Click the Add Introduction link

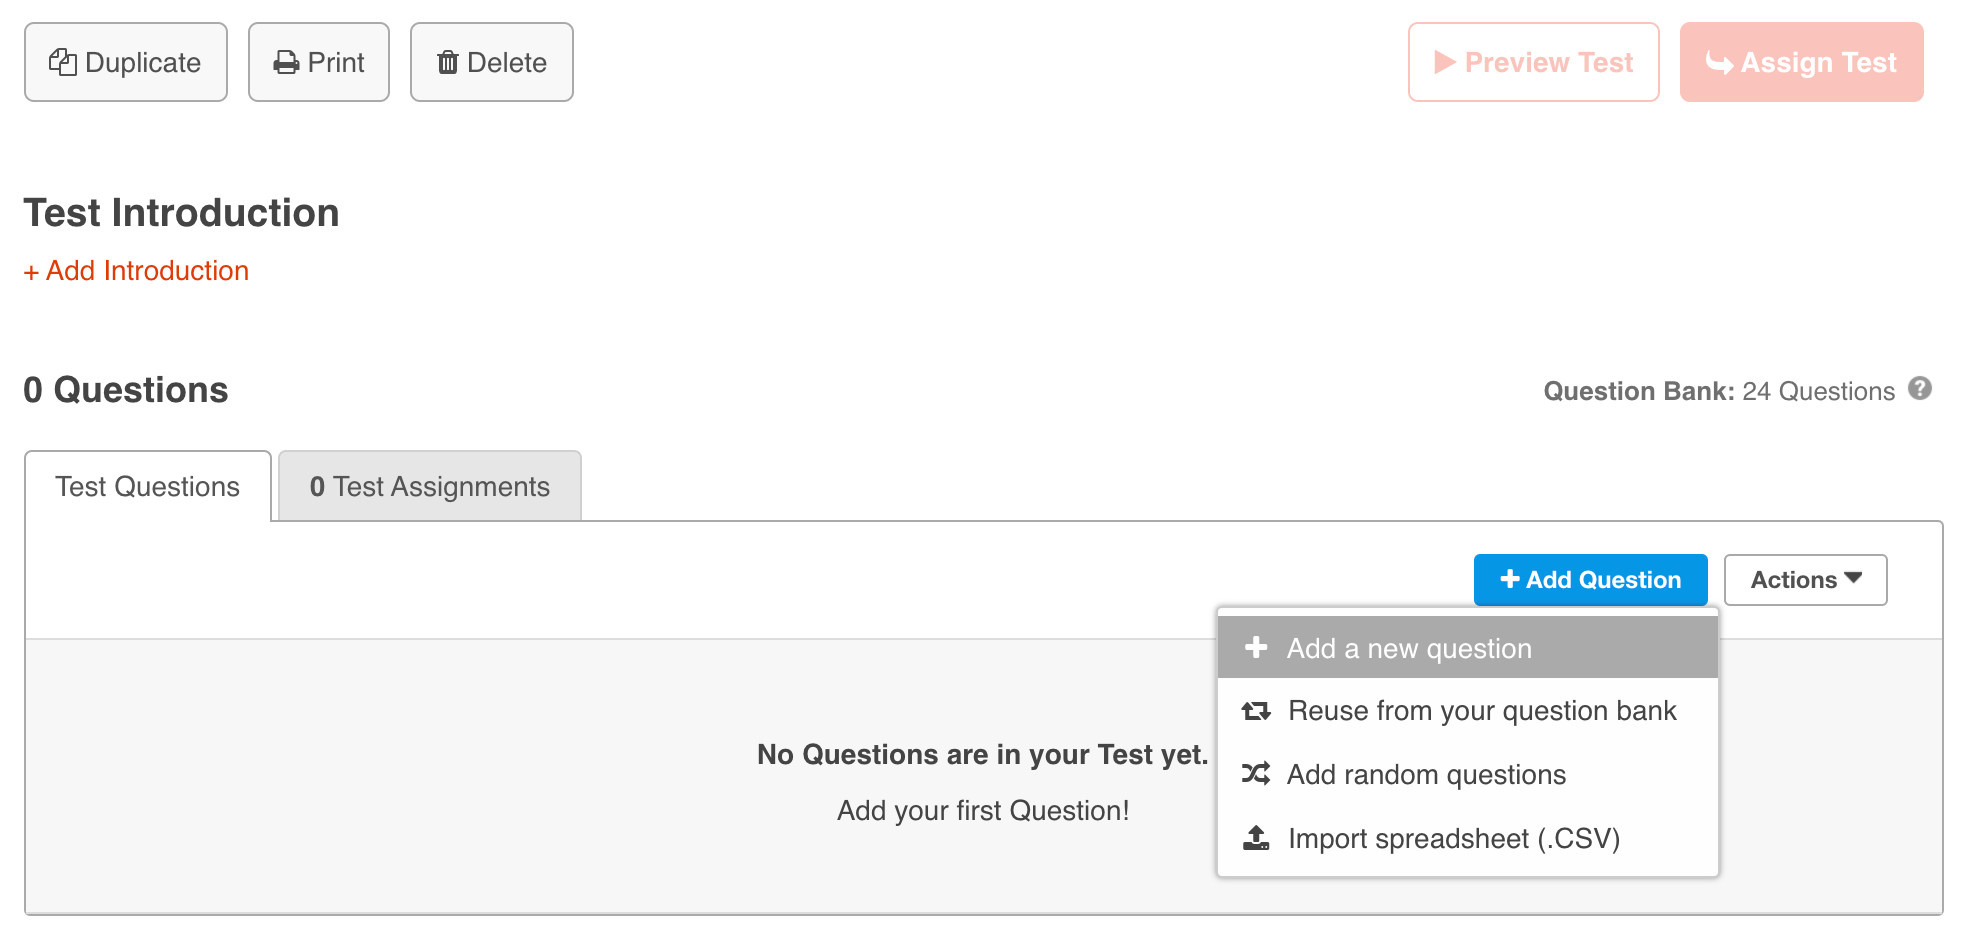(137, 271)
